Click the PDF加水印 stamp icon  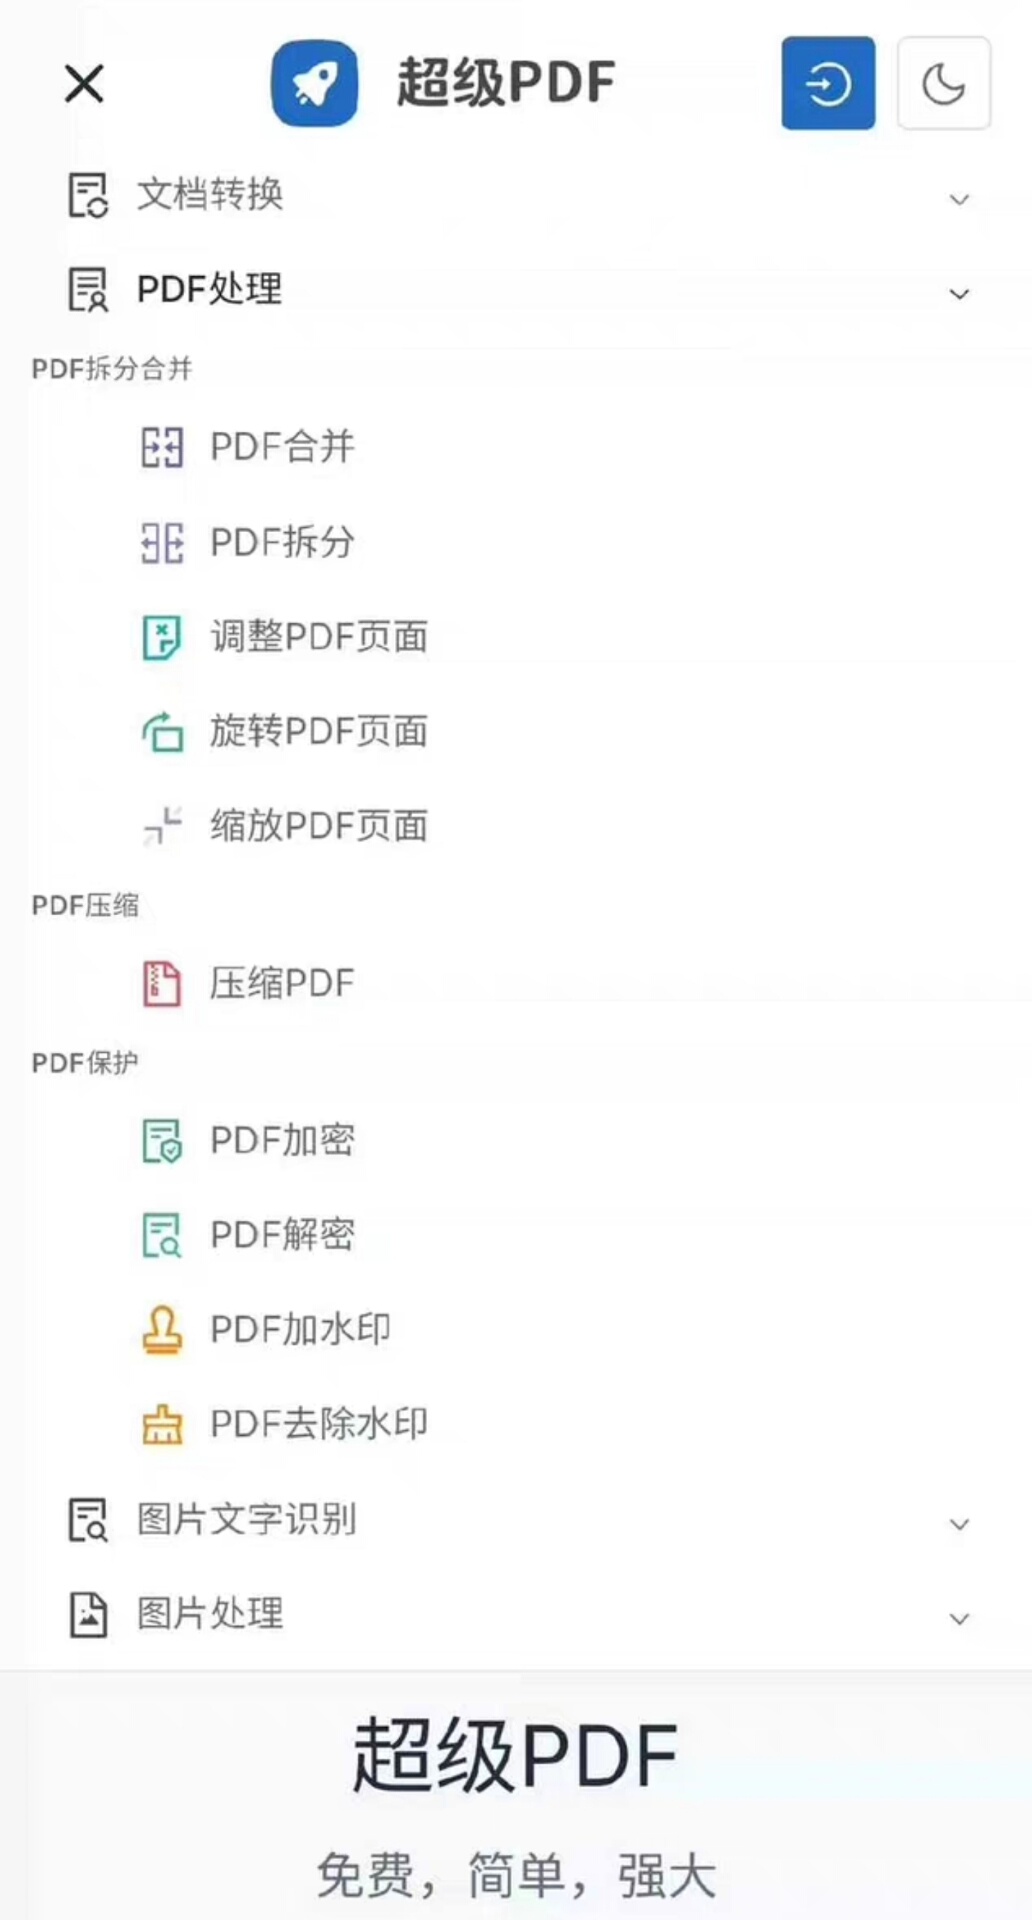point(162,1330)
